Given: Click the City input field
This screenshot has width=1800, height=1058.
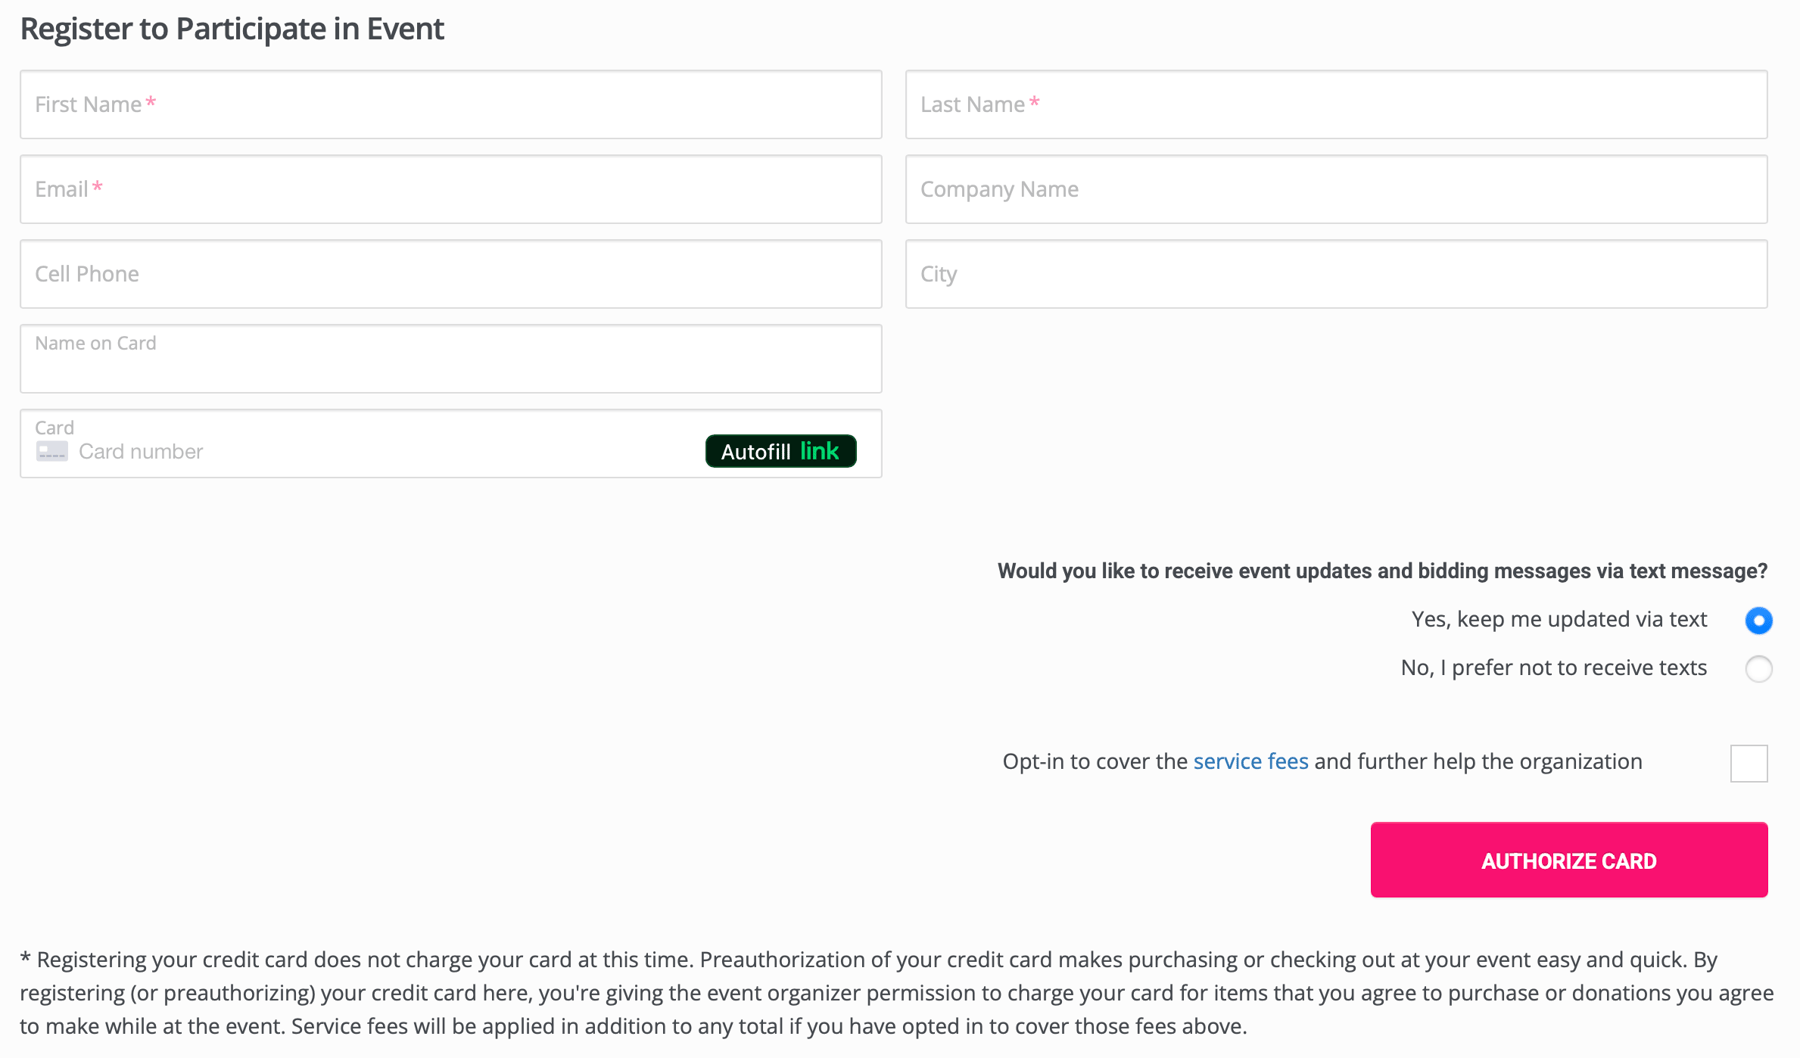Looking at the screenshot, I should (1336, 274).
